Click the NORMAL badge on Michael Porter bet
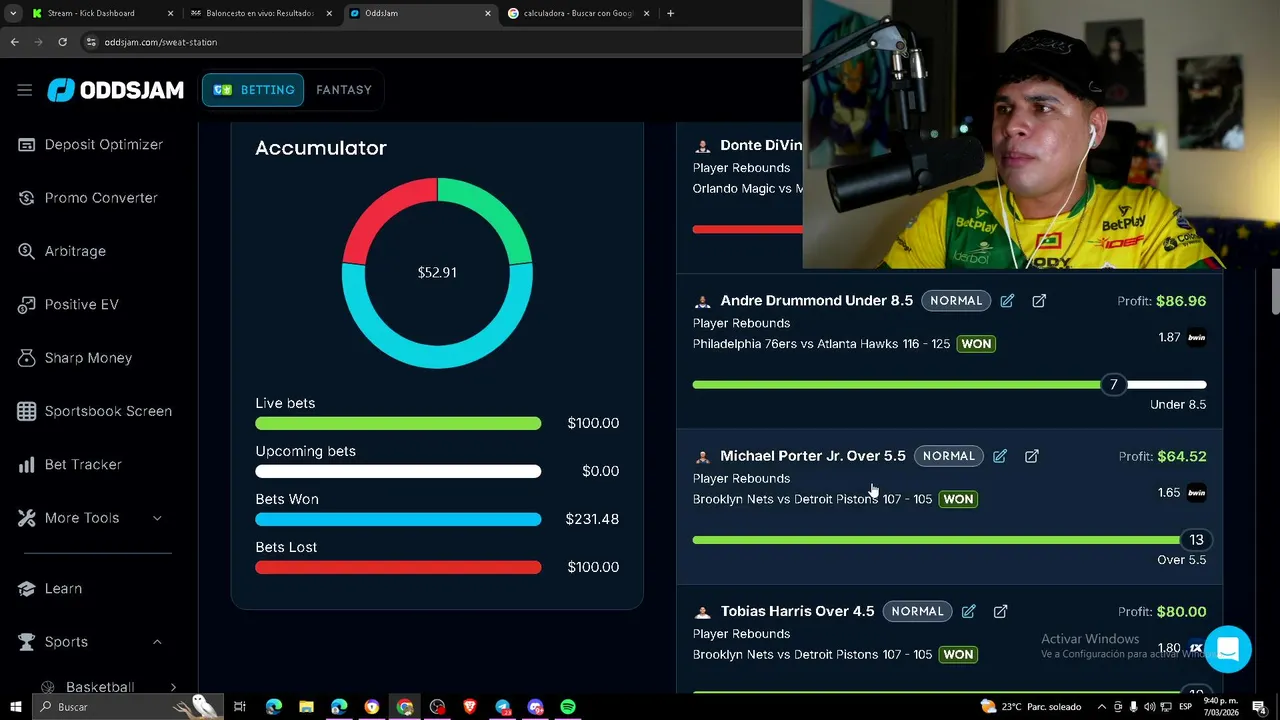 [949, 456]
